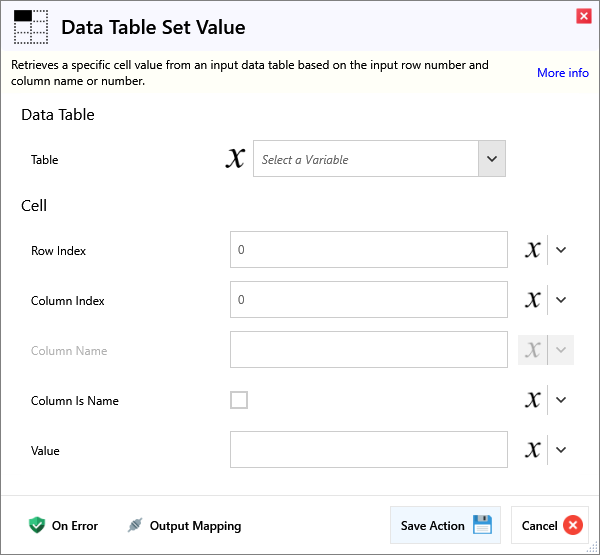Click the Output Mapping plug icon
Image resolution: width=600 pixels, height=555 pixels.
(135, 525)
